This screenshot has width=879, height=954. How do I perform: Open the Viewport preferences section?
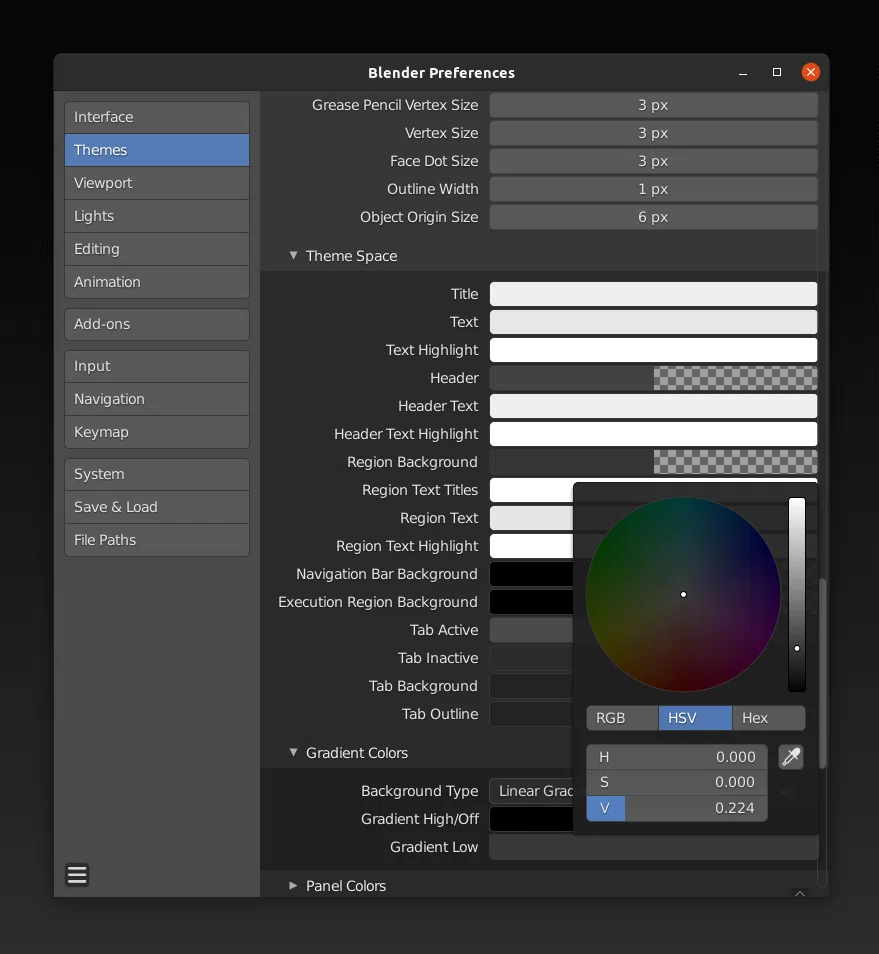tap(157, 183)
